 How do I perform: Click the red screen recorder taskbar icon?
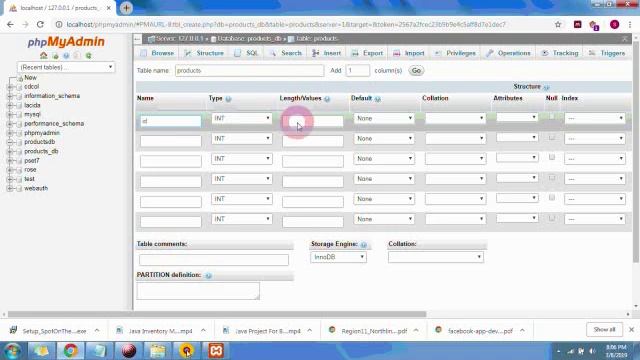tap(129, 351)
